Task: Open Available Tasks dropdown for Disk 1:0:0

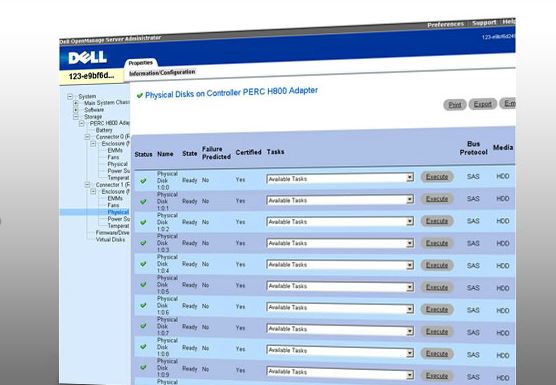Action: [340, 178]
